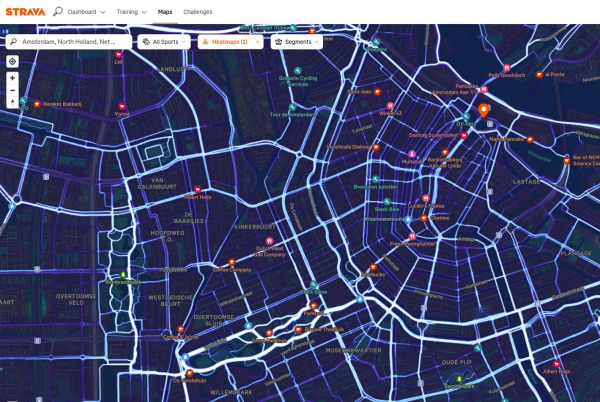Select the Saint-Jean cafe marker
600x402 pixels.
[377, 91]
